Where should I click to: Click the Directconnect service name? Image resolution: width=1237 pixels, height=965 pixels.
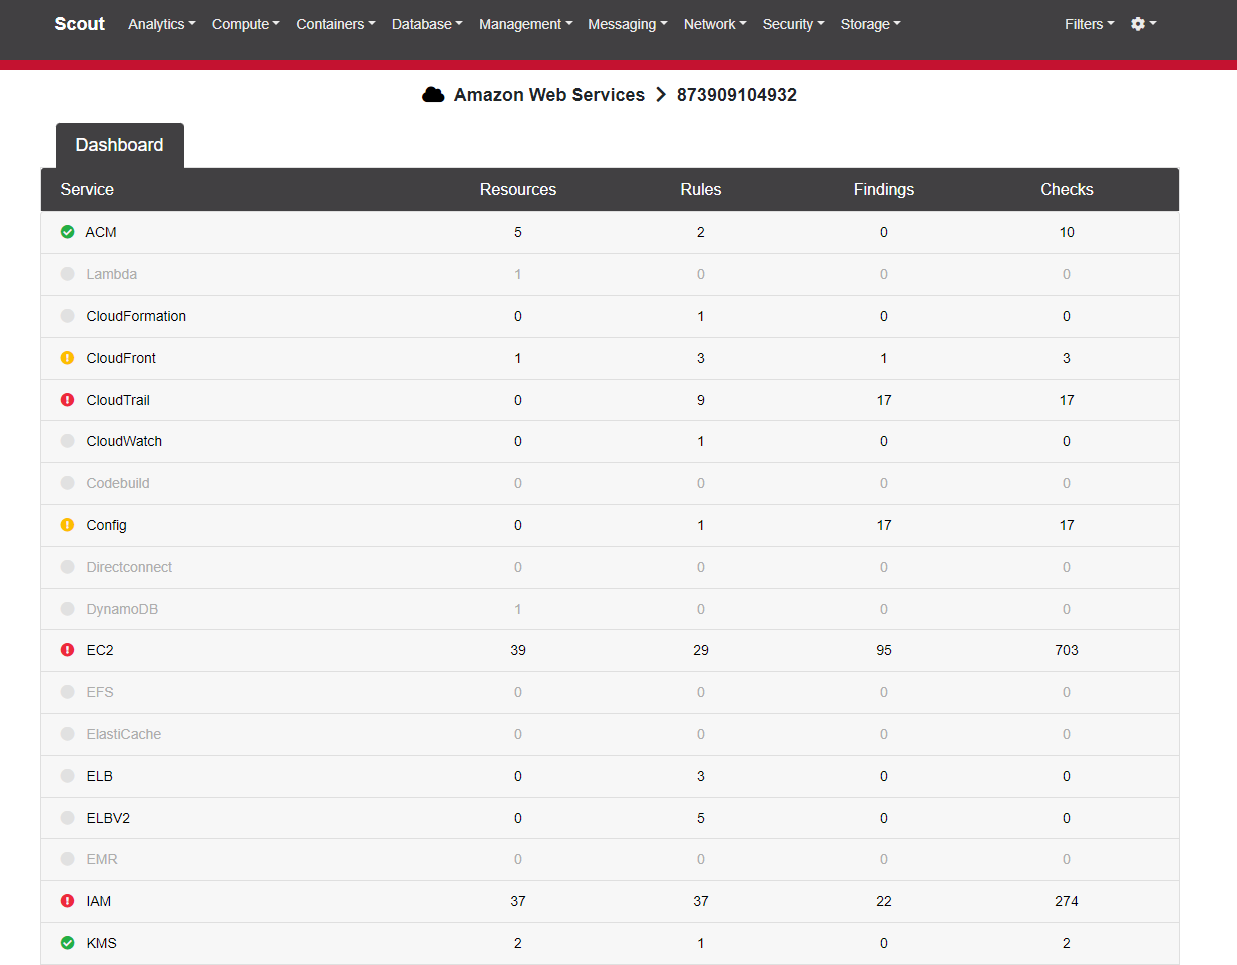(x=129, y=567)
